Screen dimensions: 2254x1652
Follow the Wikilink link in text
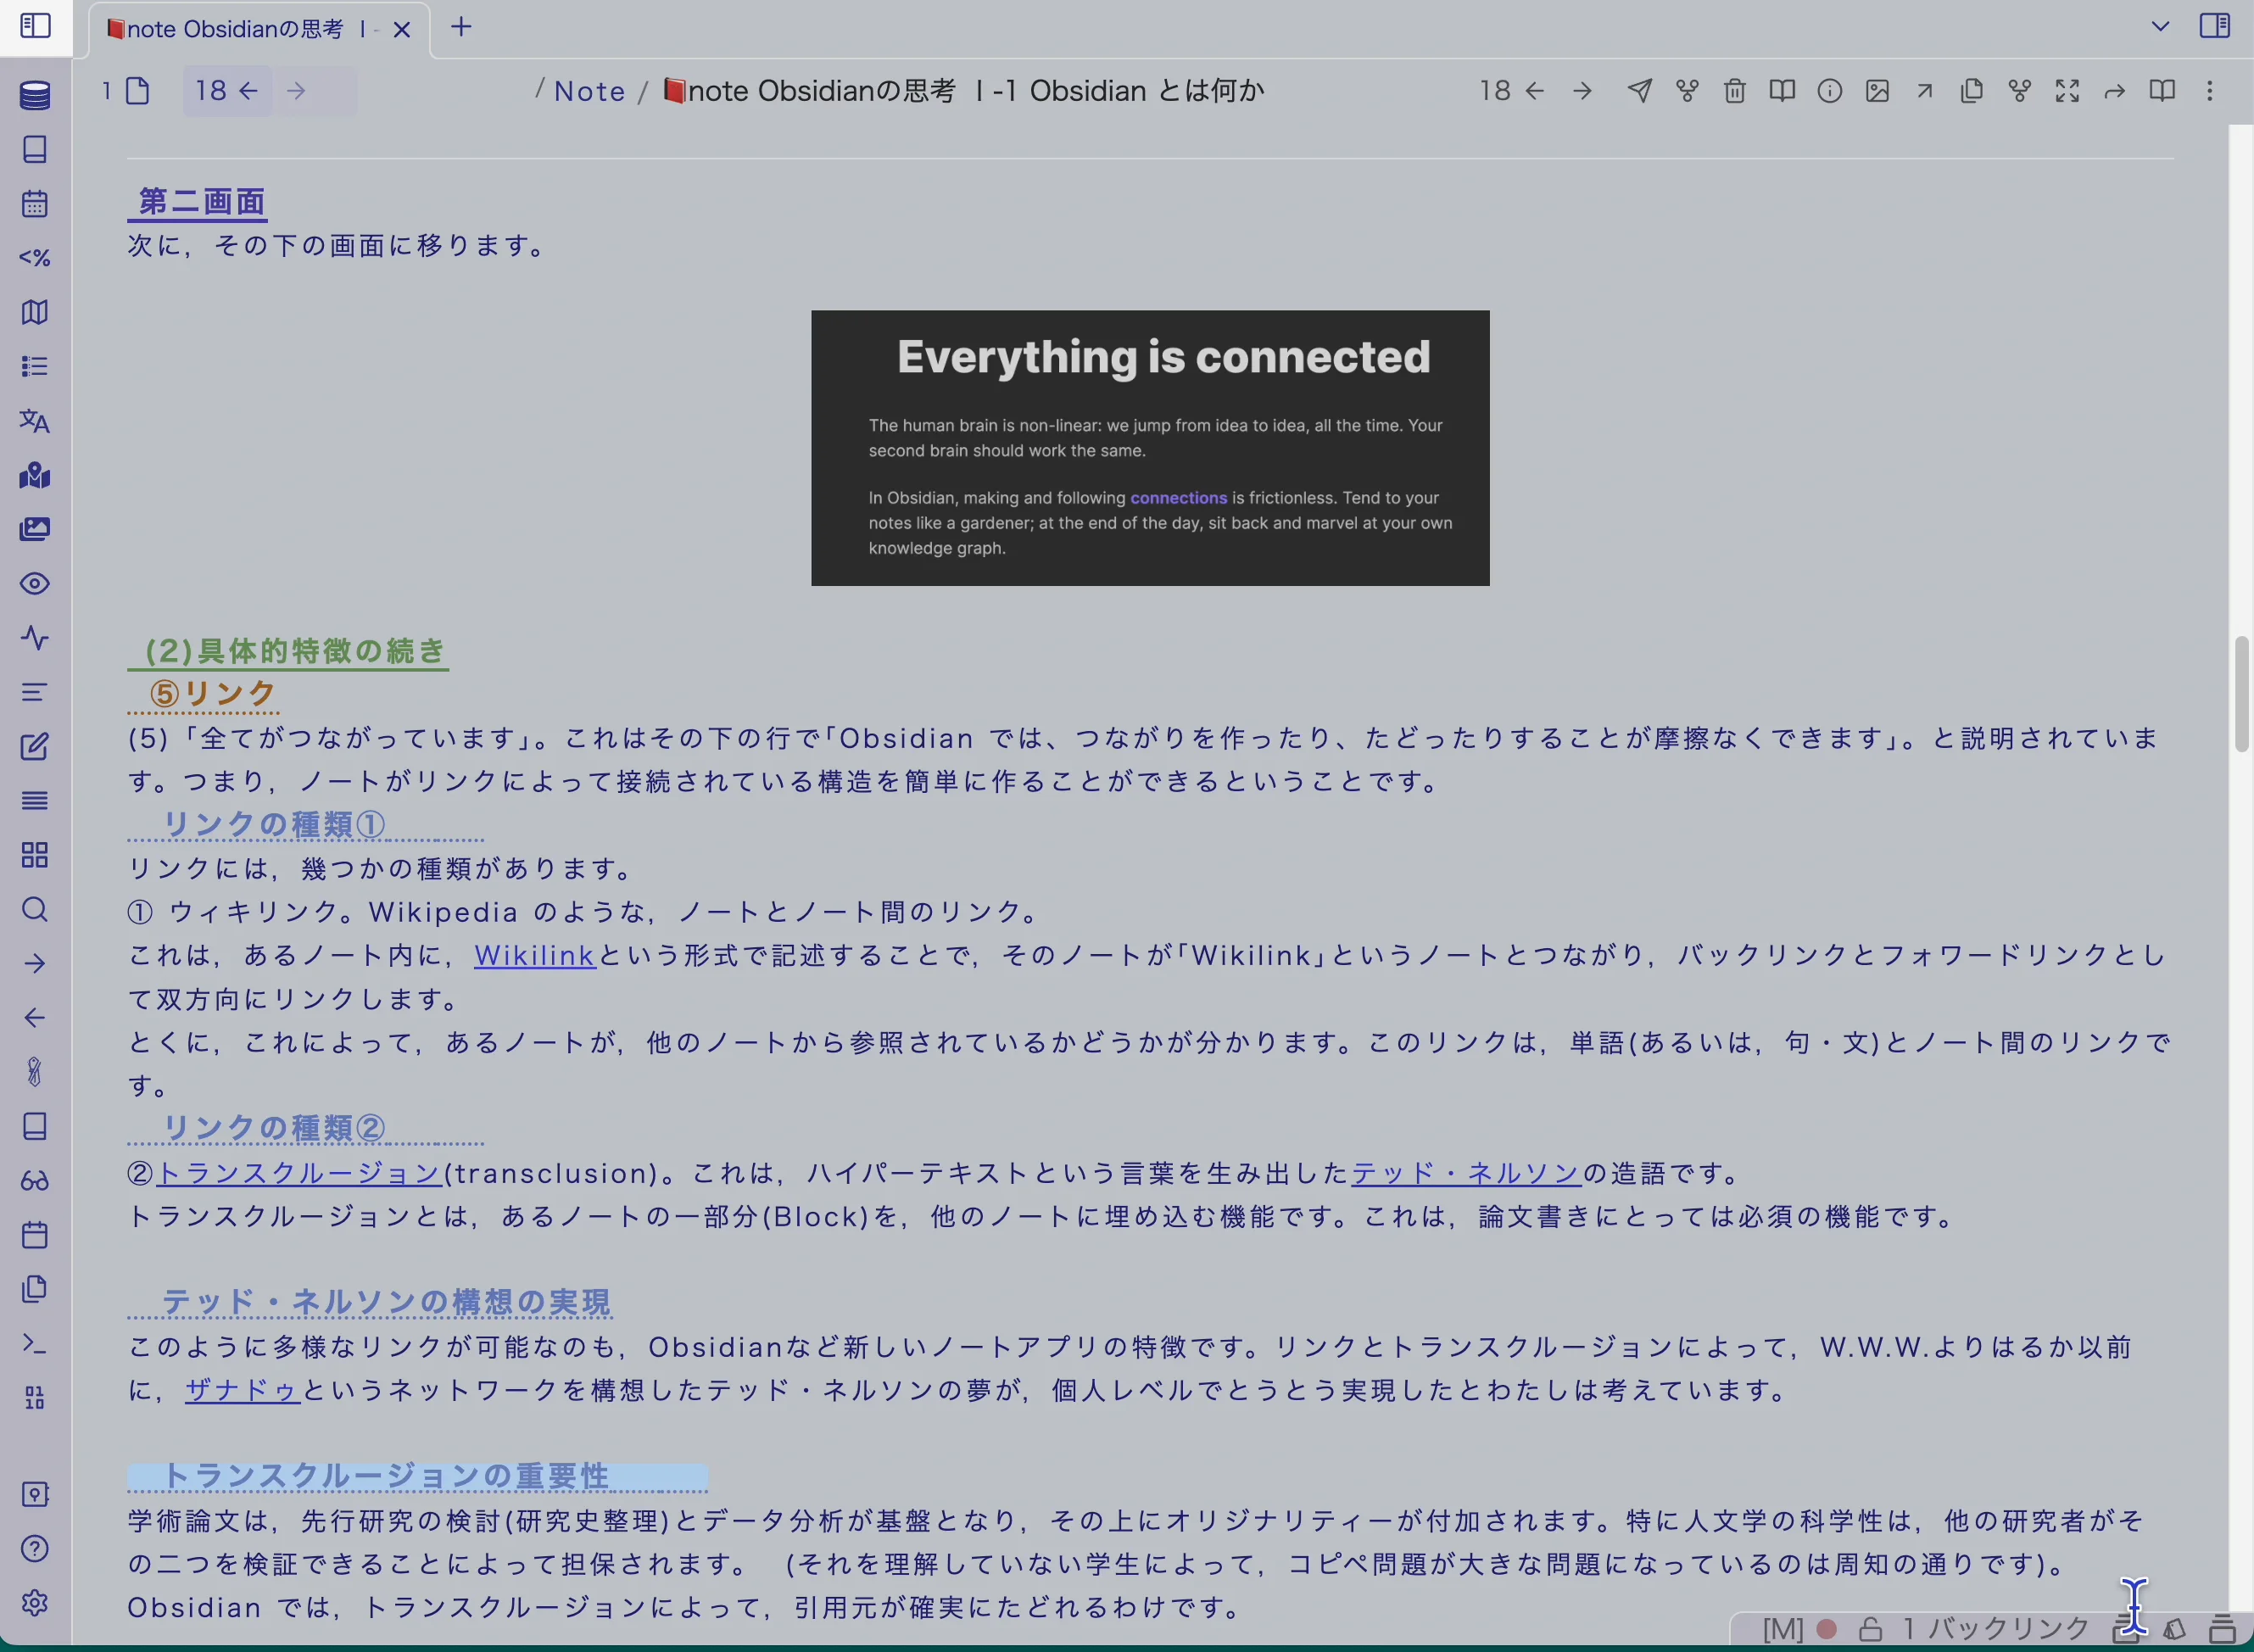click(535, 955)
